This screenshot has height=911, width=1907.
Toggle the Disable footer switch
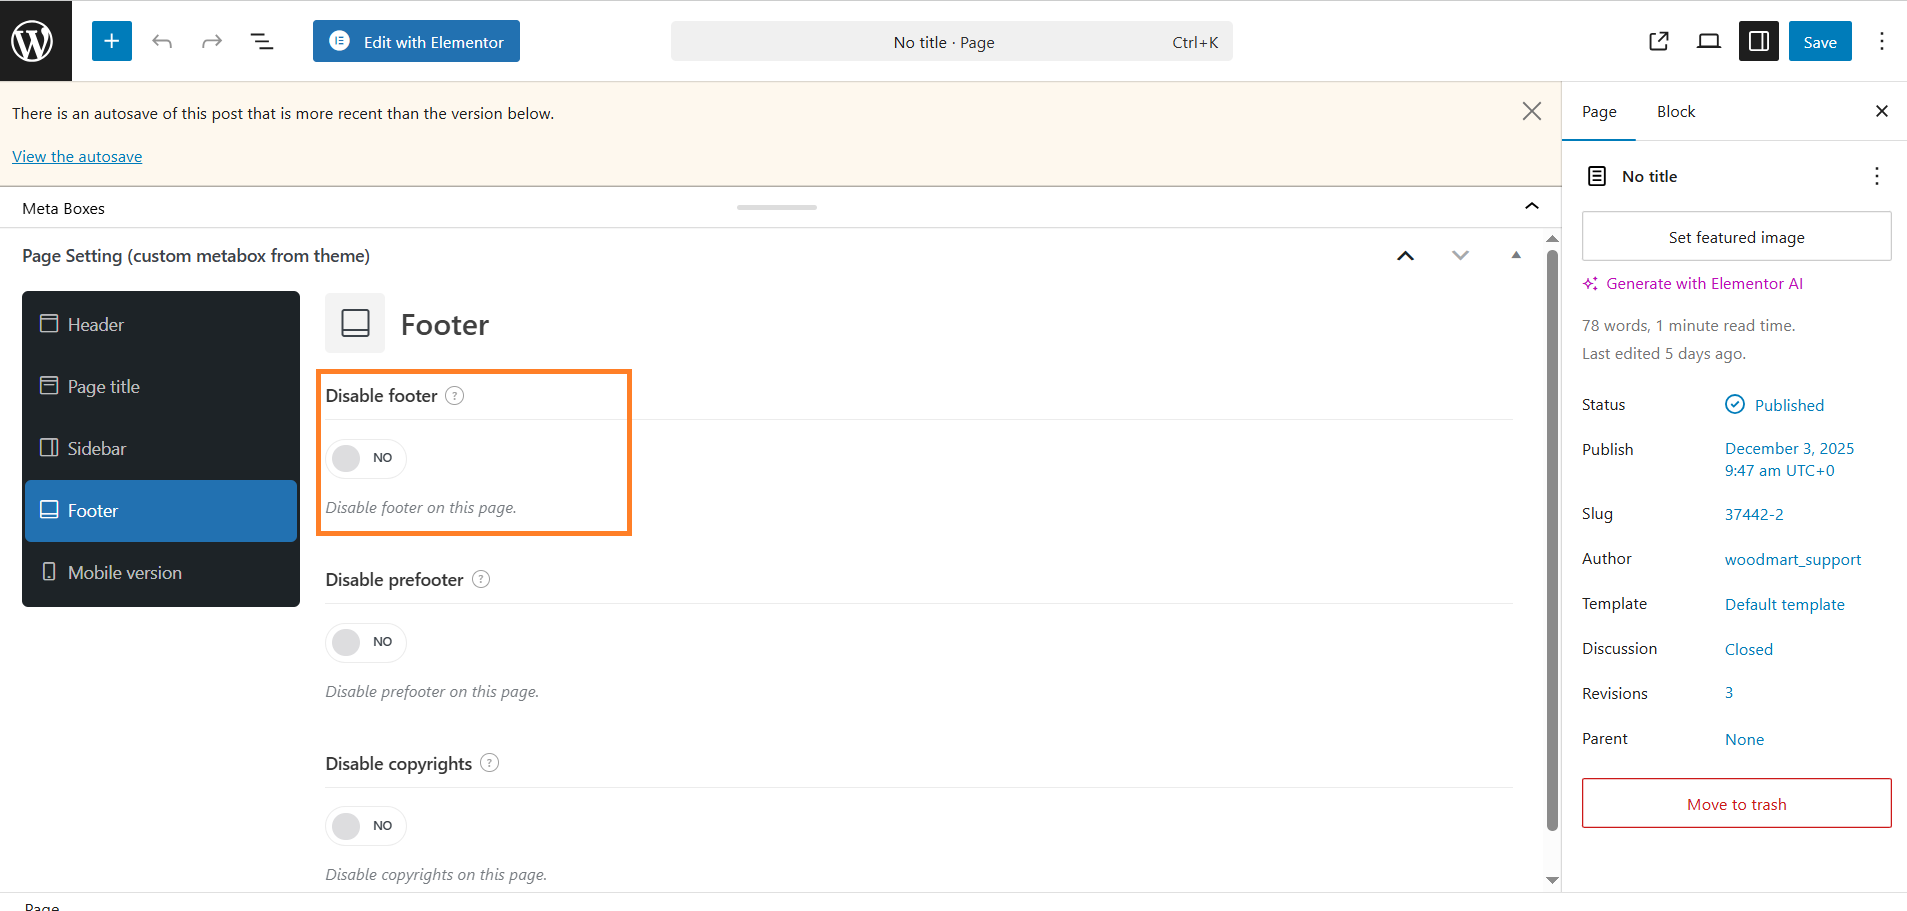(x=365, y=458)
